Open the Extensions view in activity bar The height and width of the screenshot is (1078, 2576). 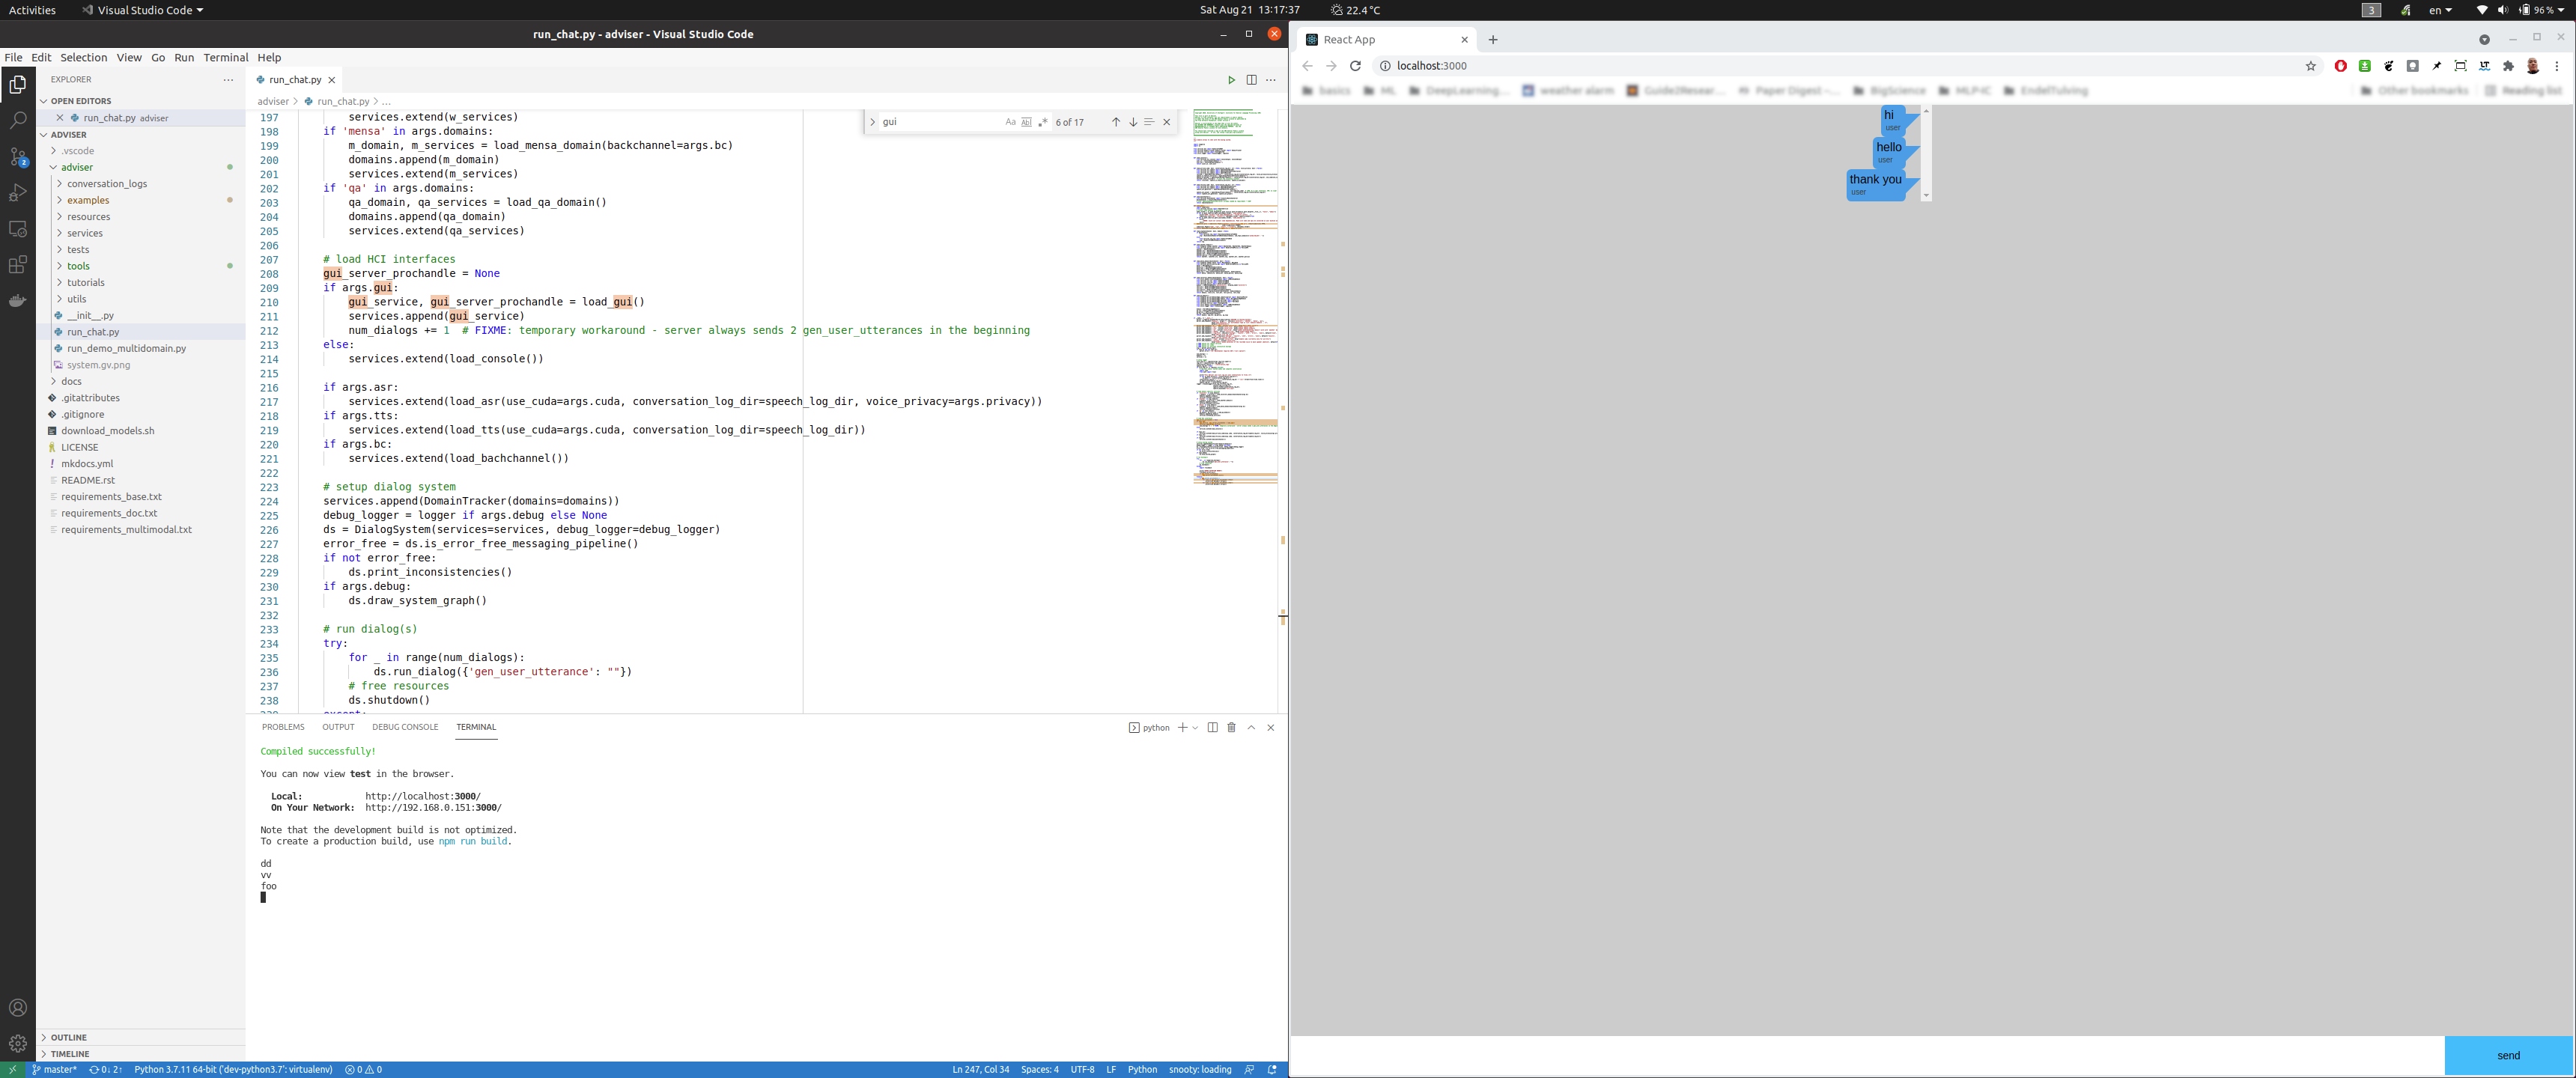(18, 265)
